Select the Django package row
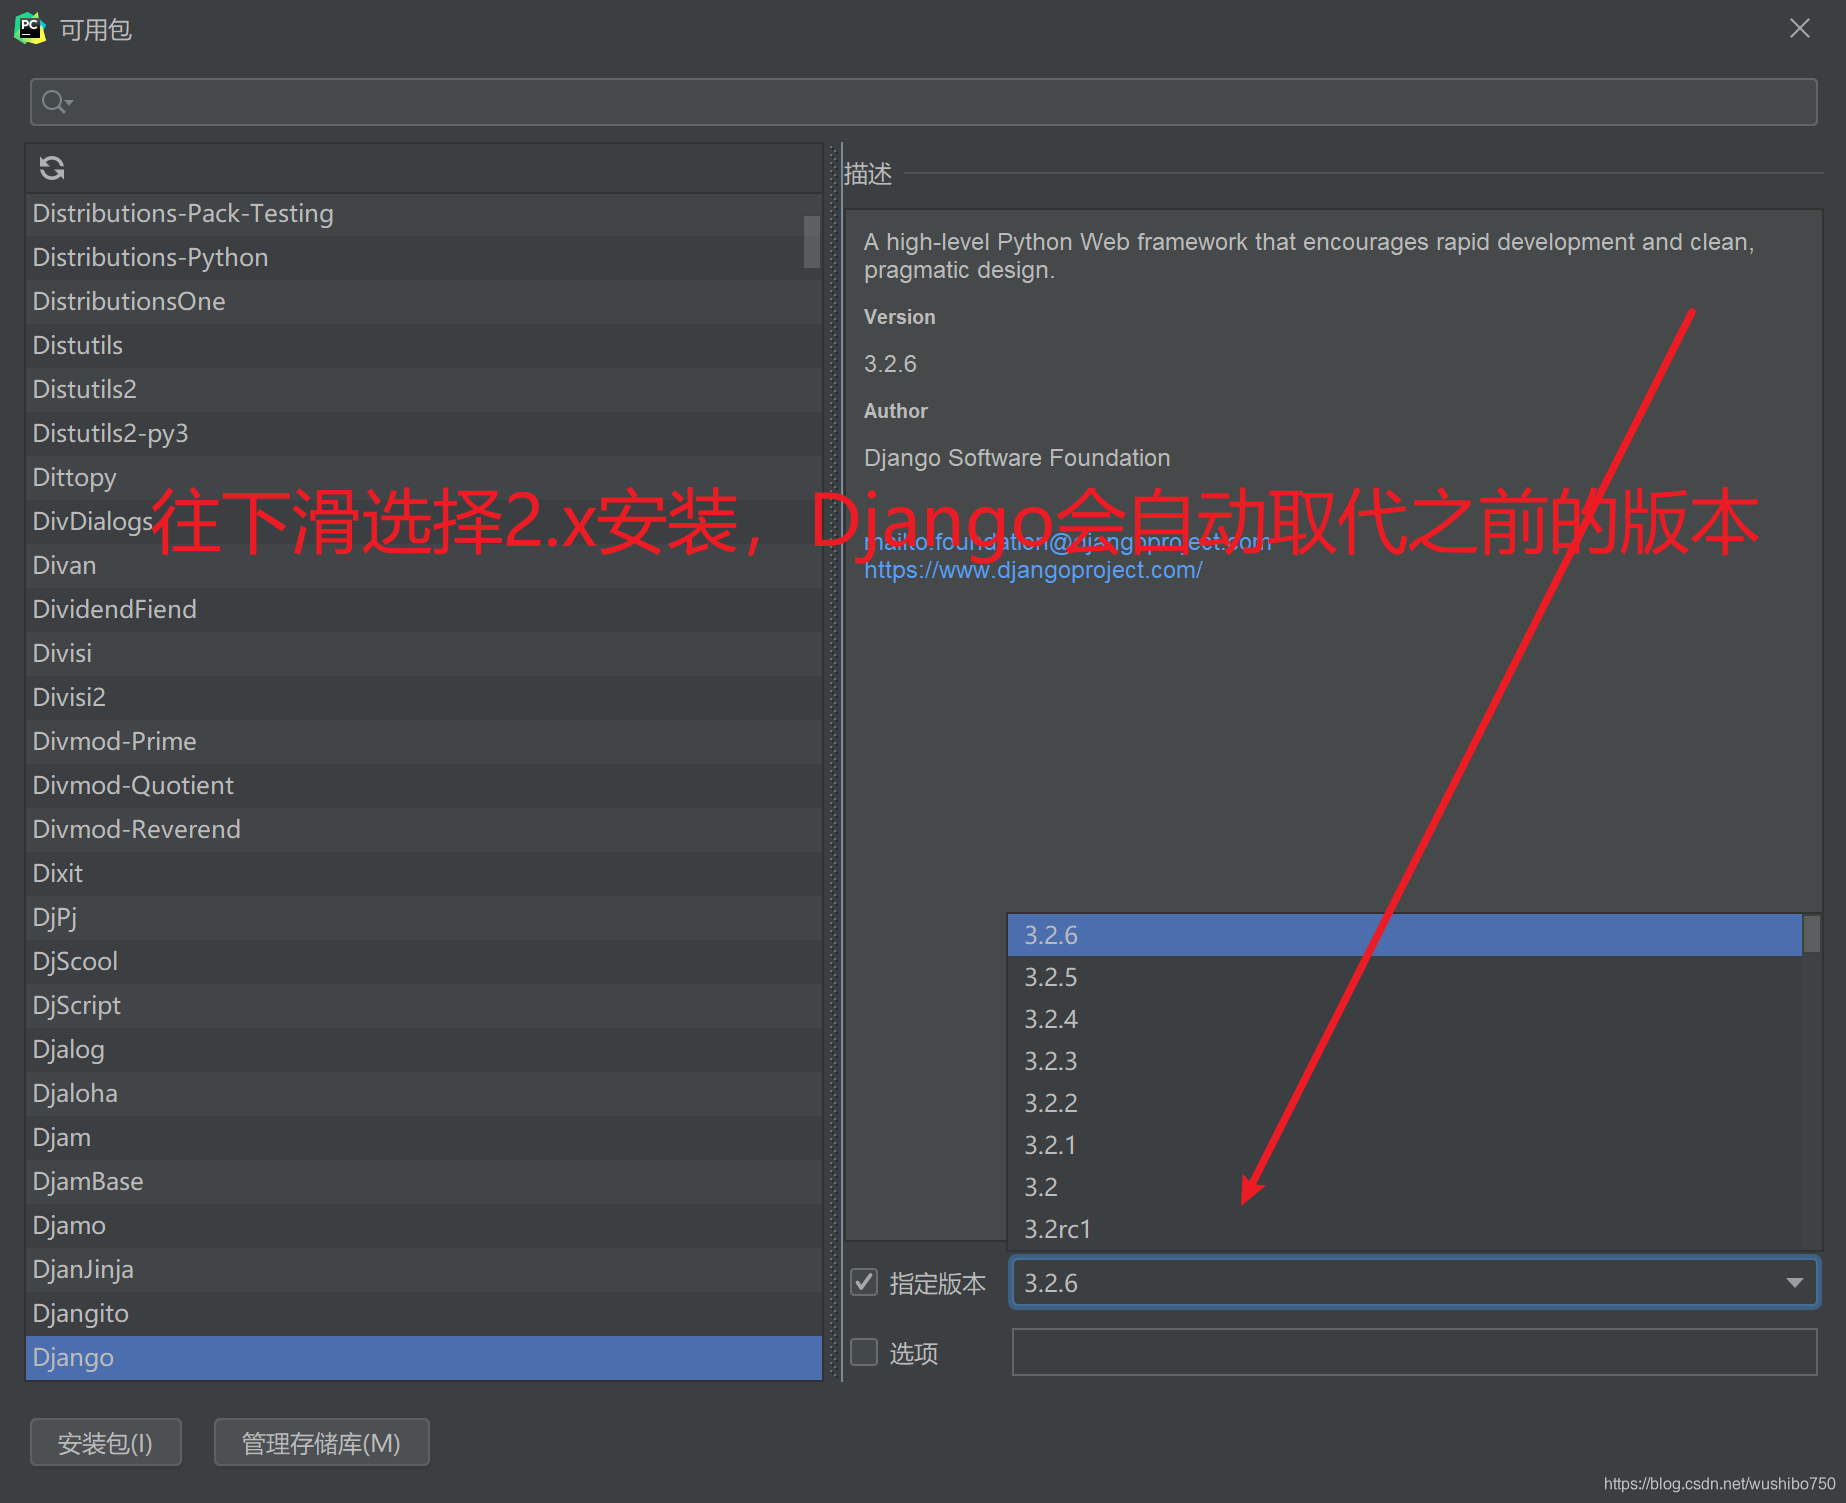 pos(424,1358)
